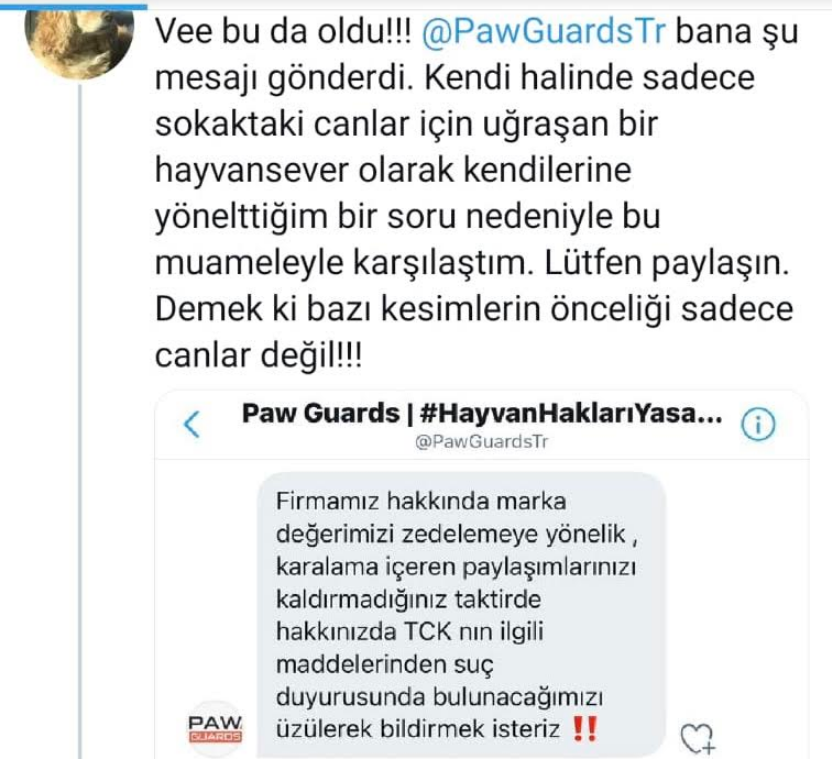Tap the heart reaction icon beside the message
The image size is (832, 759).
(697, 738)
